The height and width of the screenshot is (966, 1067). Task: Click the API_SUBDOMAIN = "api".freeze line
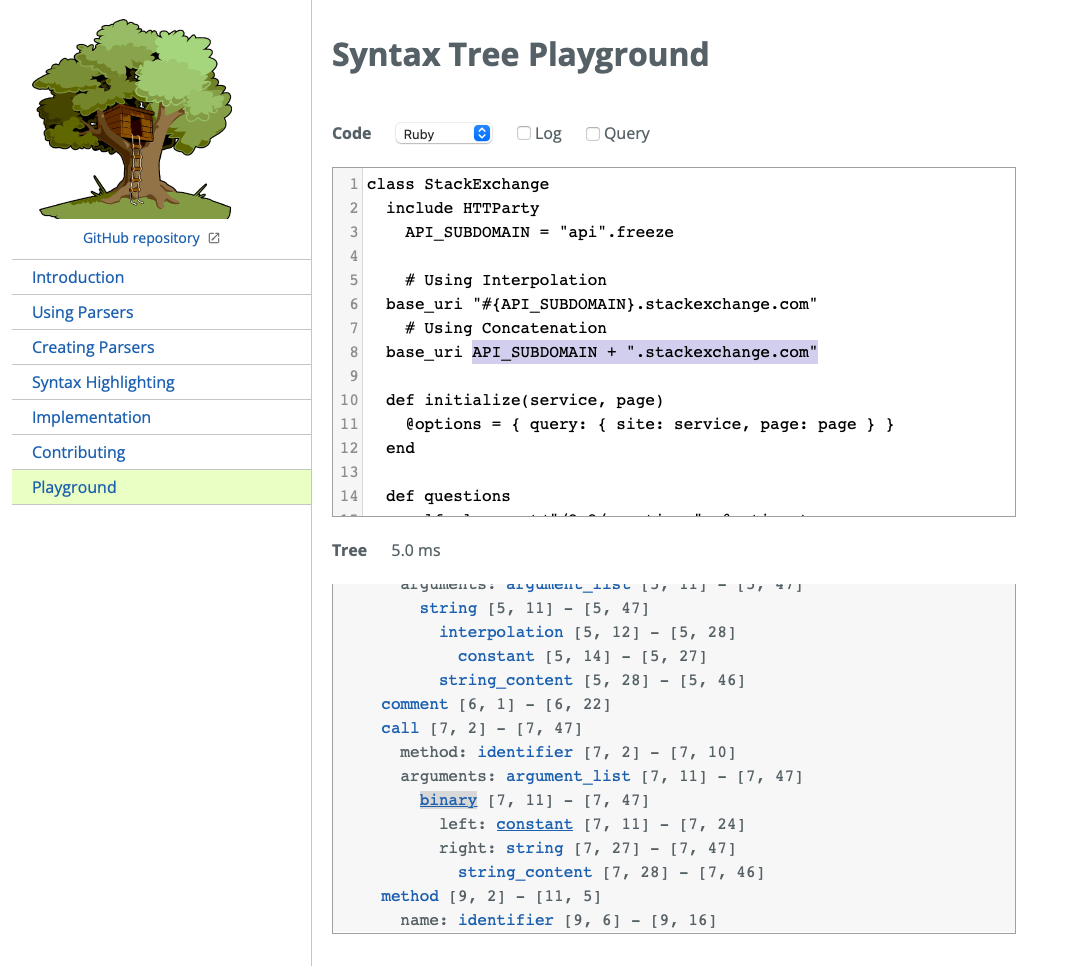tap(539, 232)
